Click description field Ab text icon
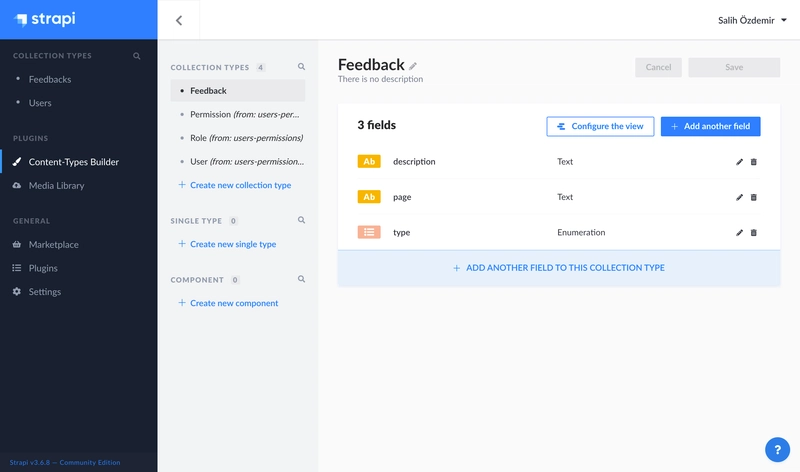Viewport: 800px width, 472px height. pos(369,161)
